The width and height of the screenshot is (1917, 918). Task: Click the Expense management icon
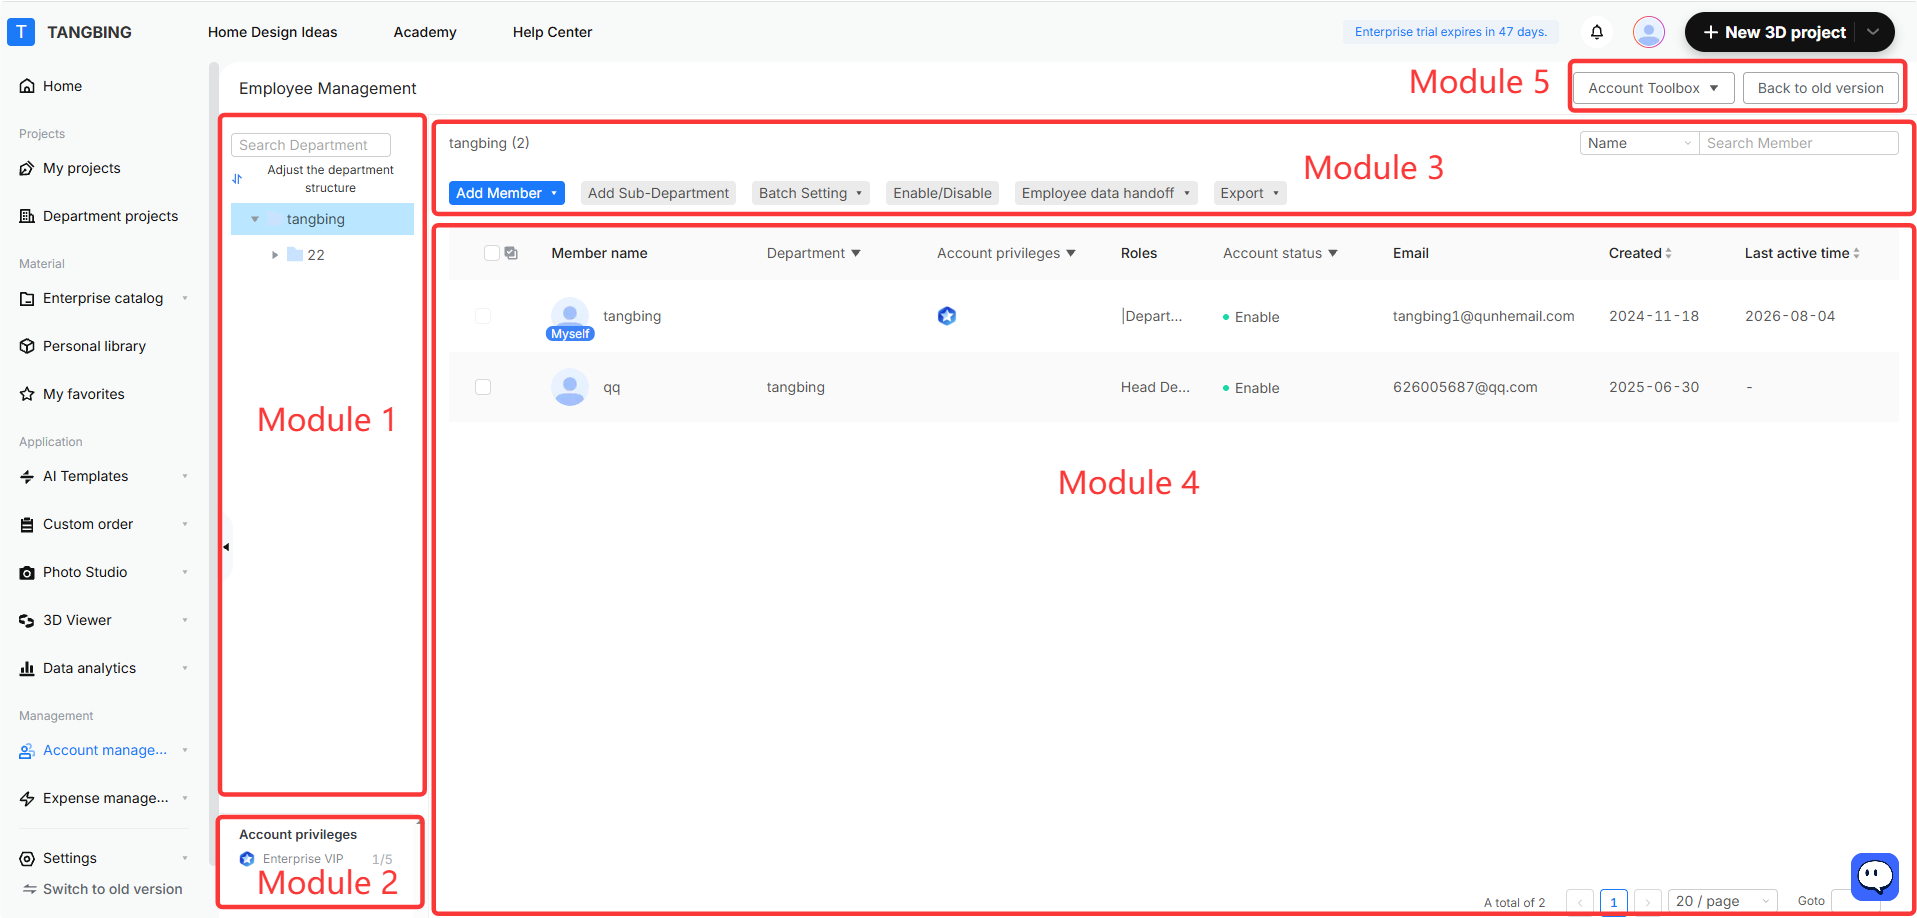click(27, 798)
